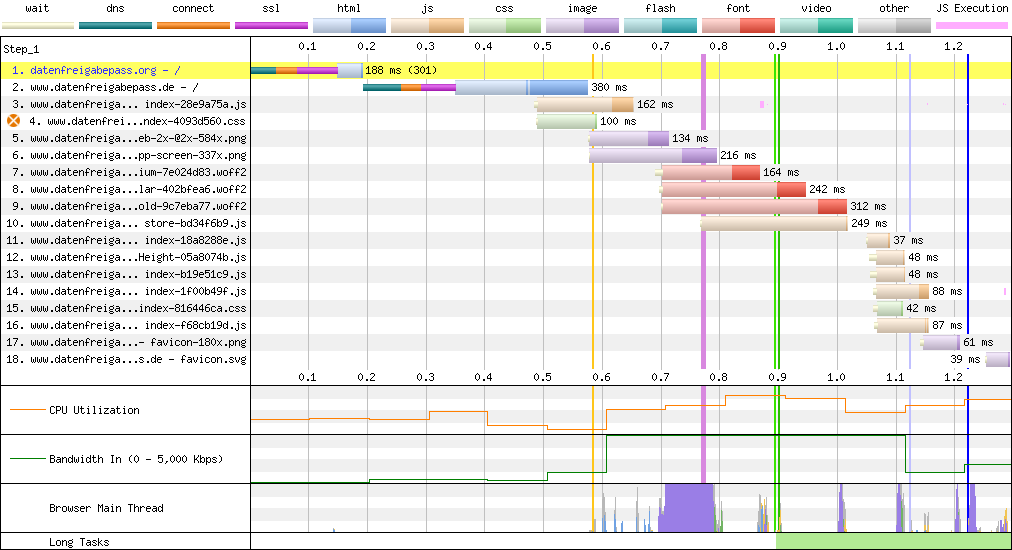Image resolution: width=1012 pixels, height=550 pixels.
Task: Click the green Long Tasks bar
Action: click(893, 541)
